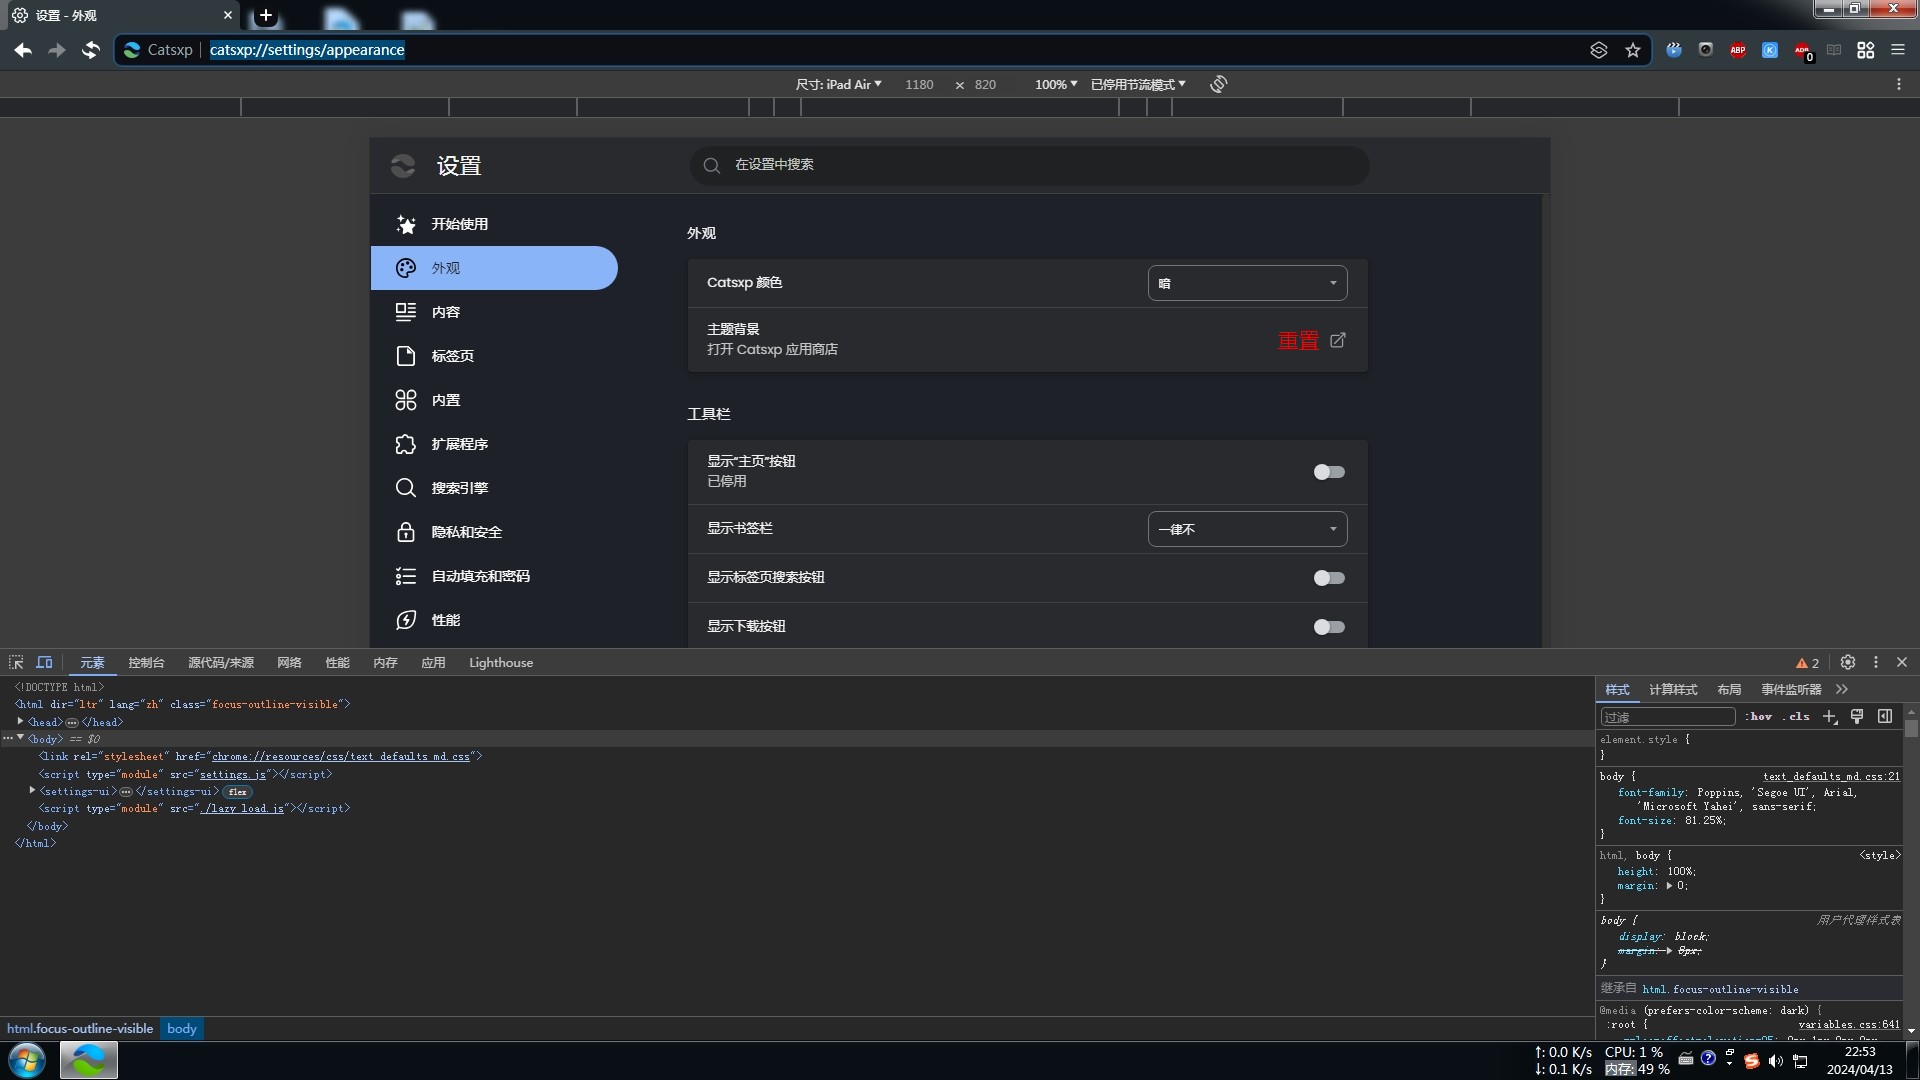
Task: Open the lazy_load.js script link
Action: 242,808
